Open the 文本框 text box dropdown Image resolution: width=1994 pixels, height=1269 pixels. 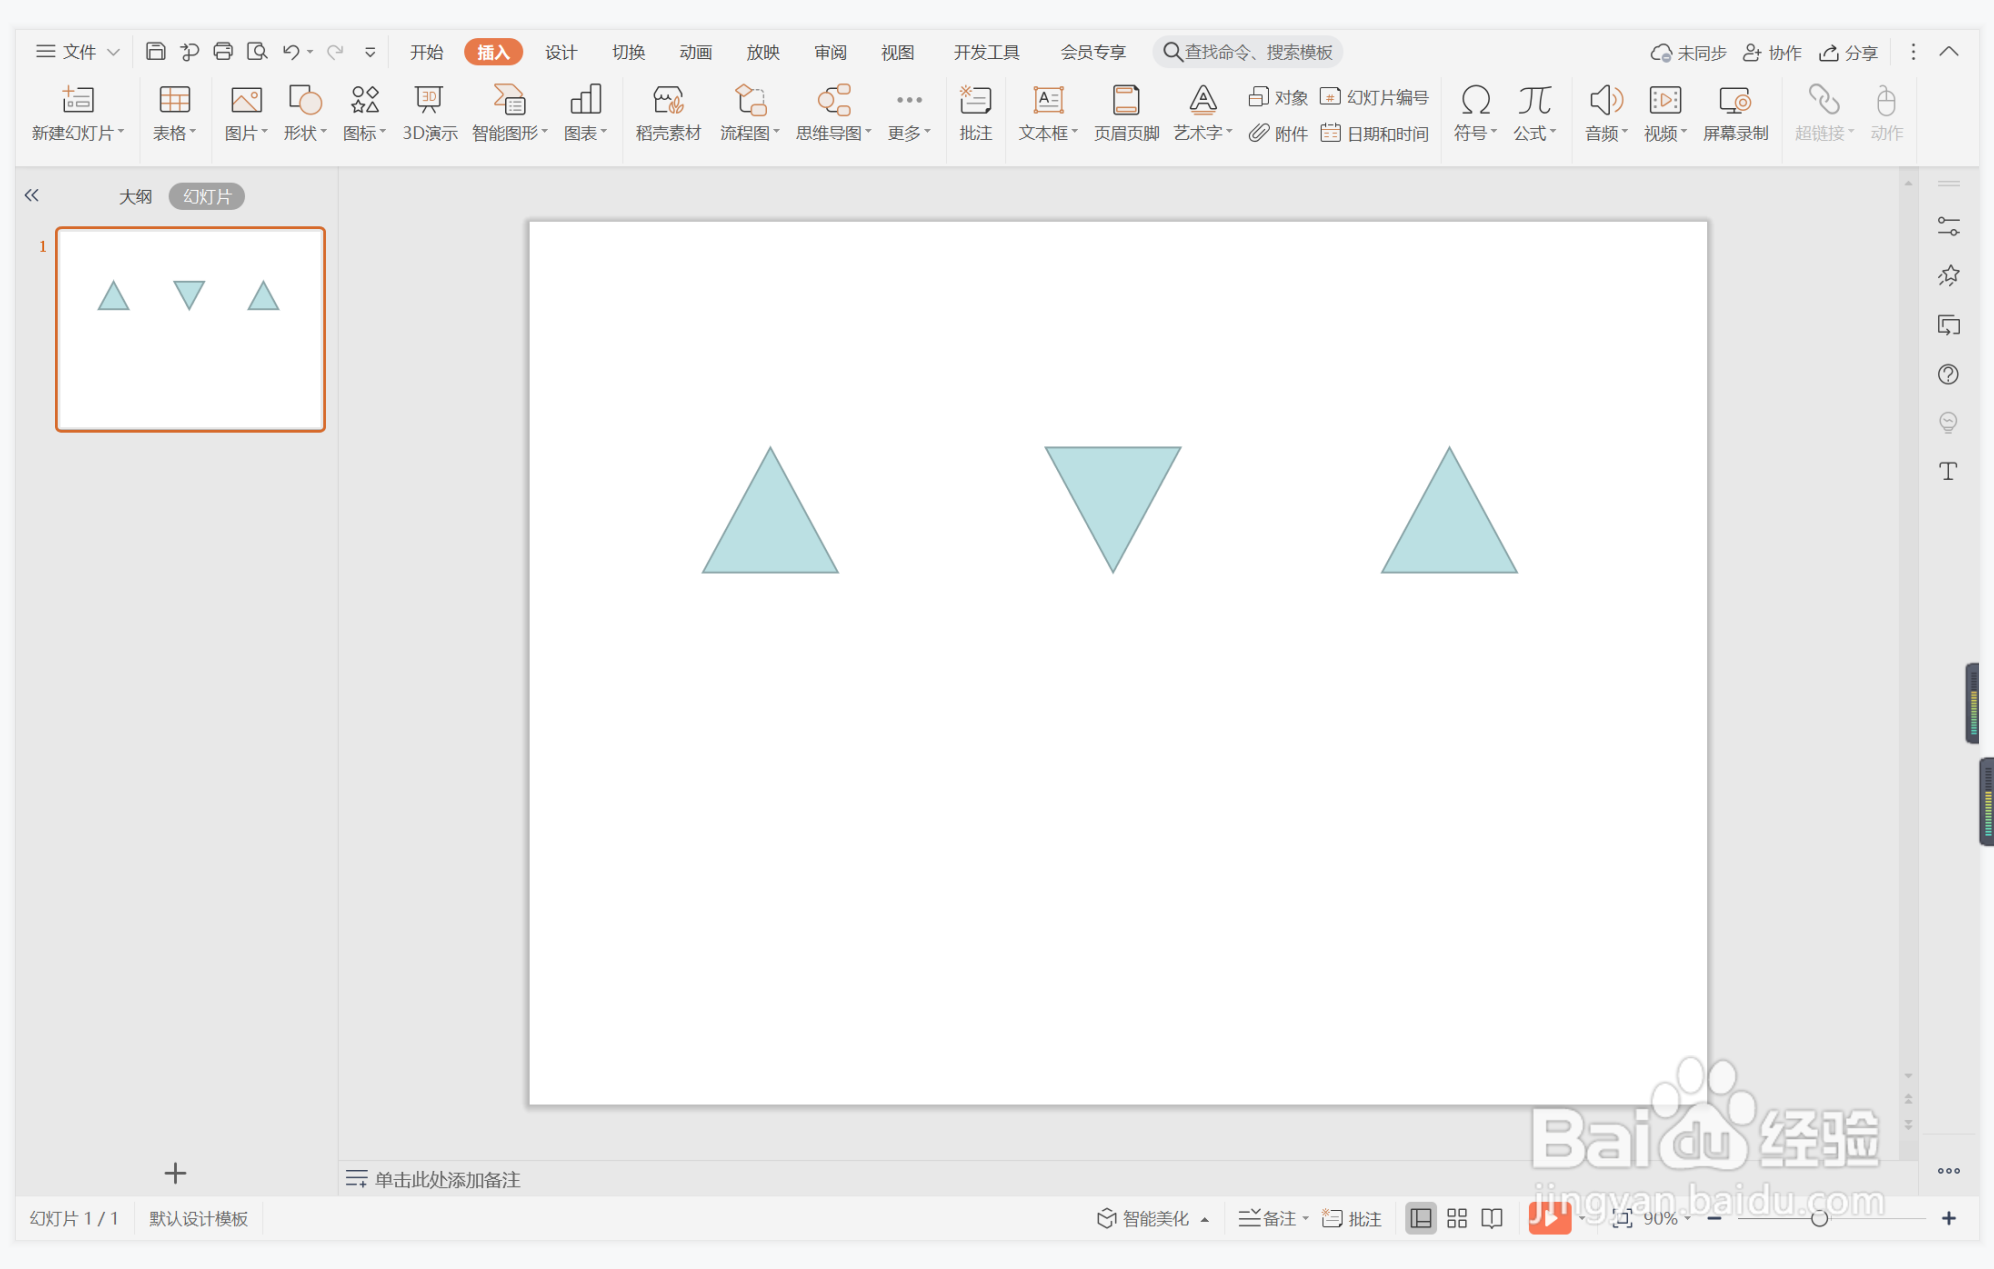click(x=1048, y=133)
